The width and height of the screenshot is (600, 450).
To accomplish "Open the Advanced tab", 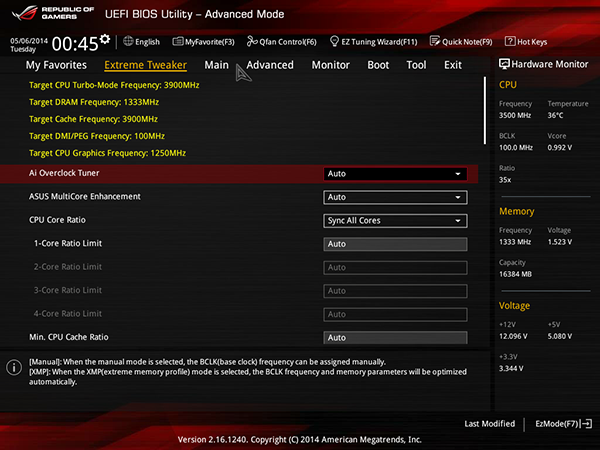I will coord(270,65).
